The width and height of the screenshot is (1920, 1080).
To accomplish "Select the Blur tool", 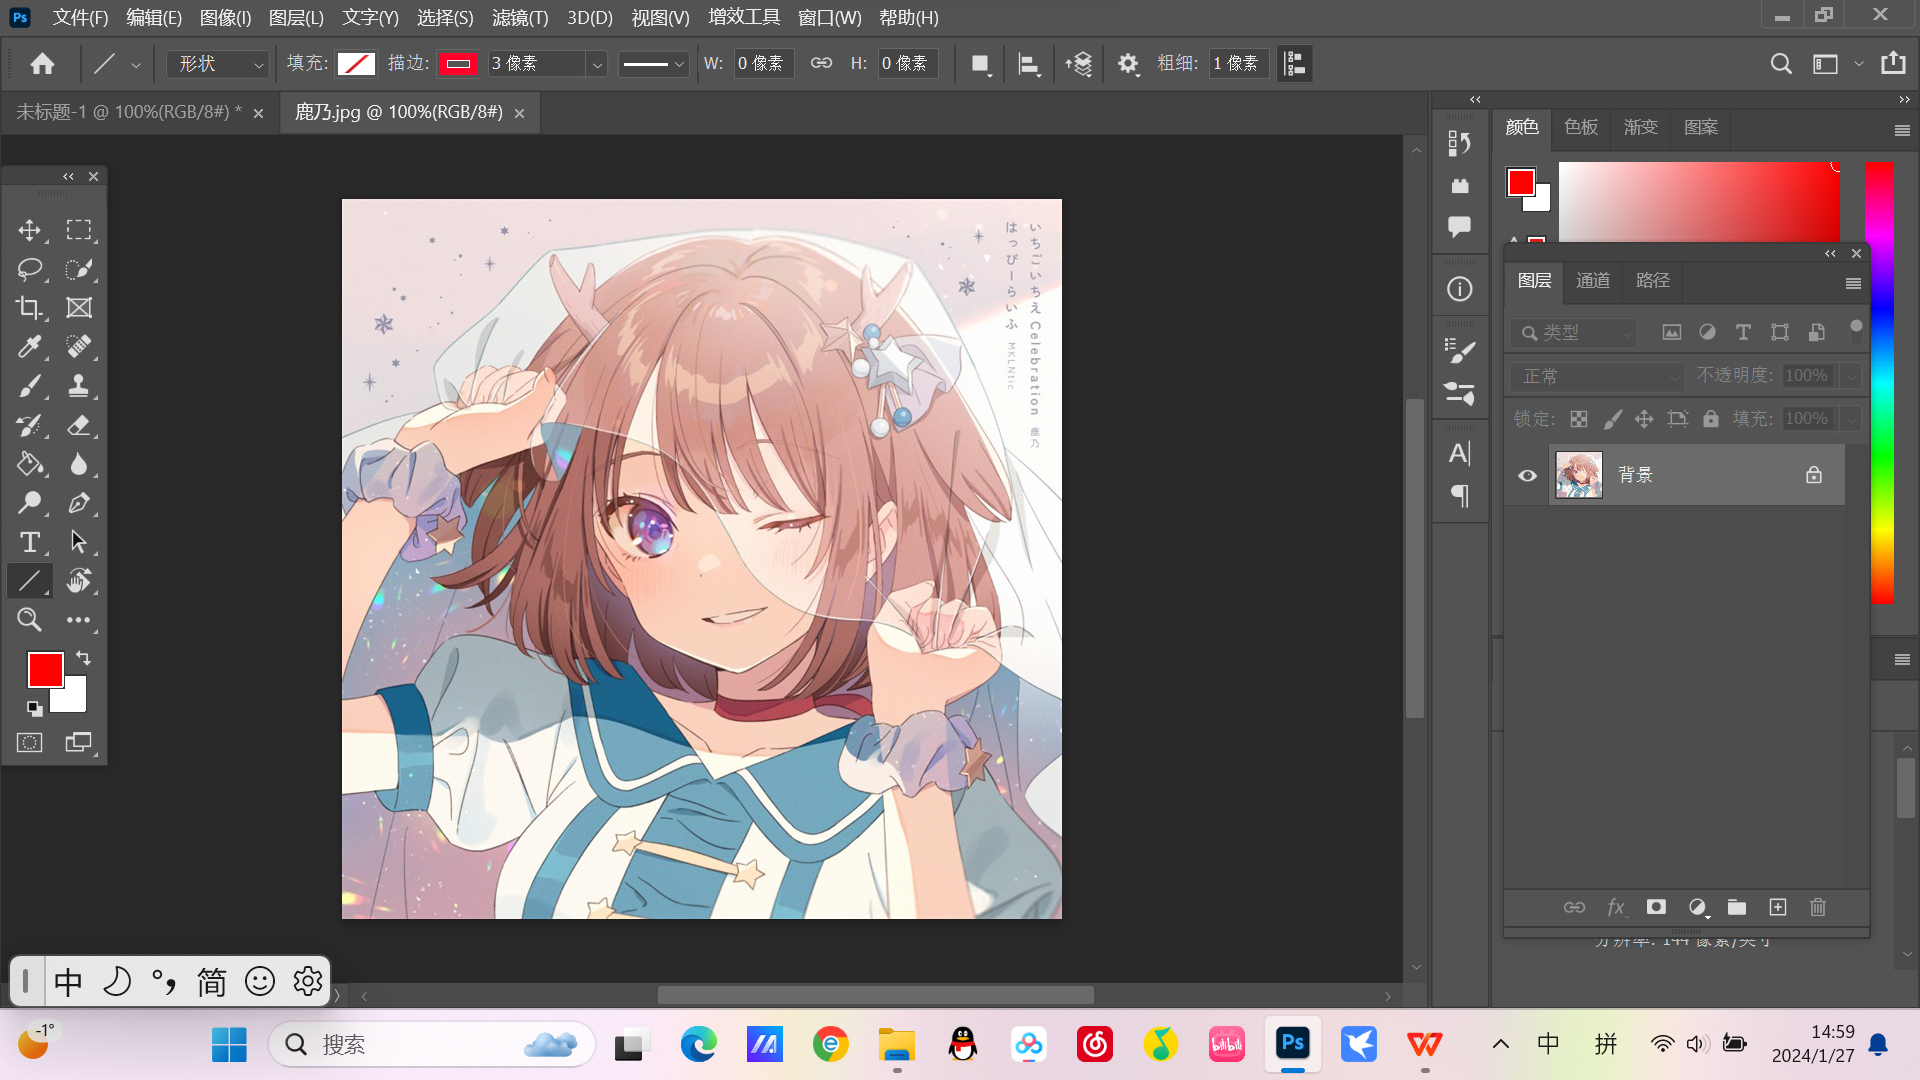I will (79, 464).
